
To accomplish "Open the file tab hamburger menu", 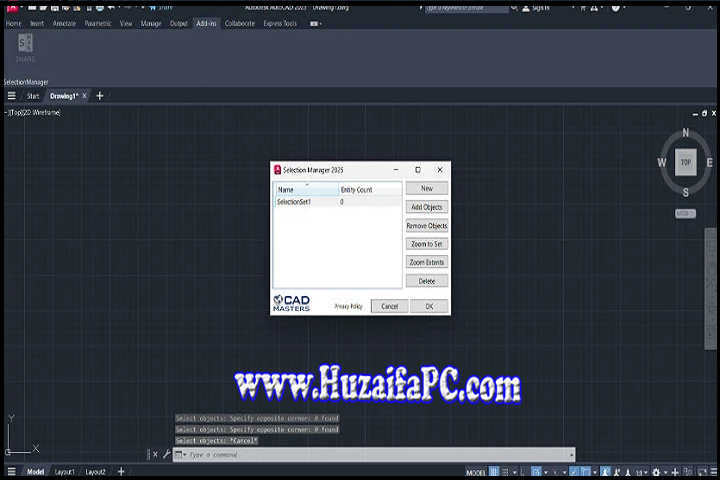I will tap(11, 96).
